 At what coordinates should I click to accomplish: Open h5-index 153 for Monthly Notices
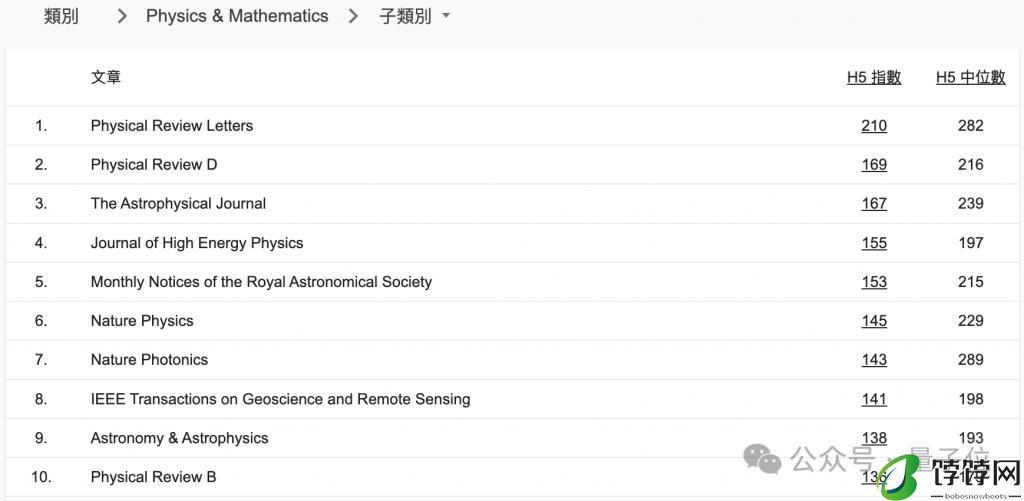[874, 282]
